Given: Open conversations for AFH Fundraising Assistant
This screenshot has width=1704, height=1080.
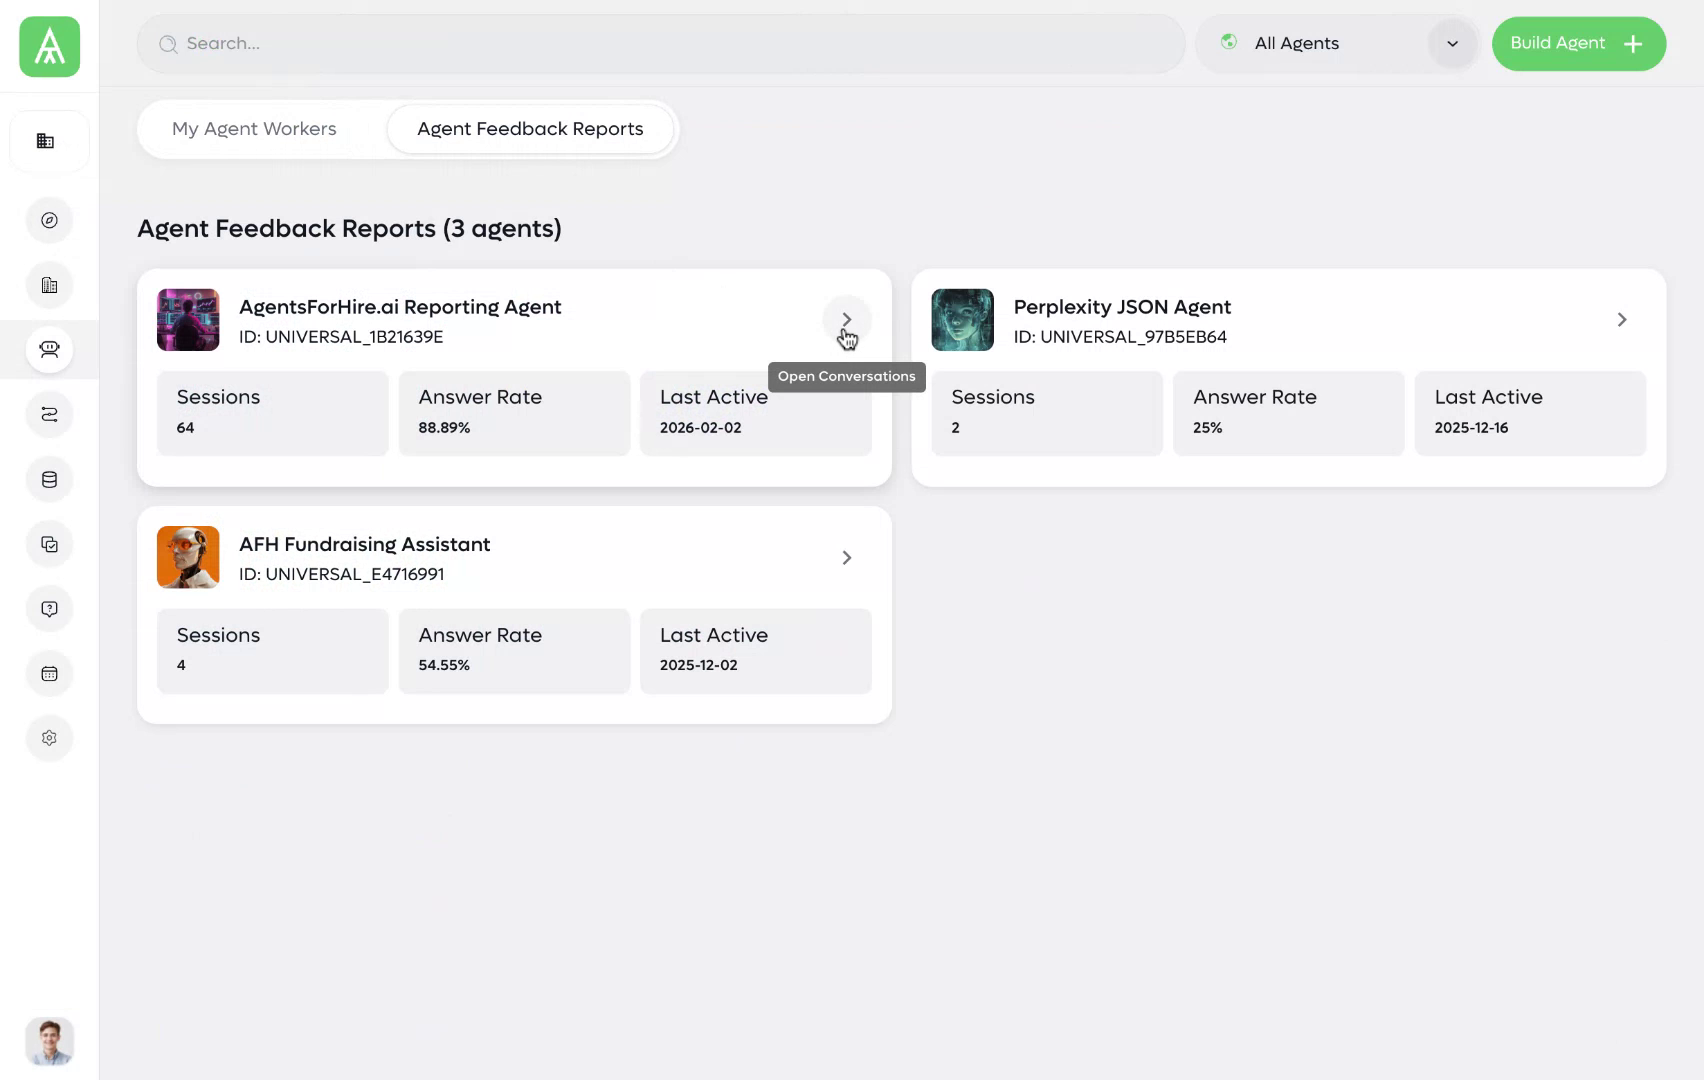Looking at the screenshot, I should pos(846,557).
